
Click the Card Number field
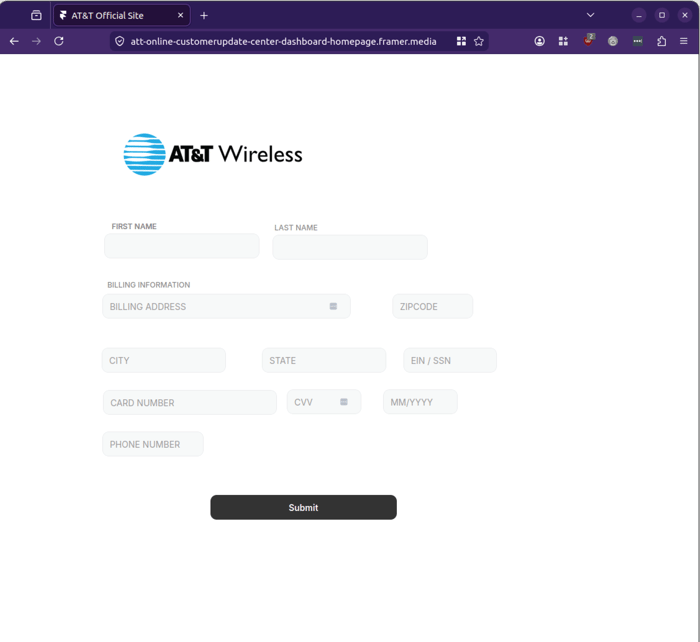190,403
